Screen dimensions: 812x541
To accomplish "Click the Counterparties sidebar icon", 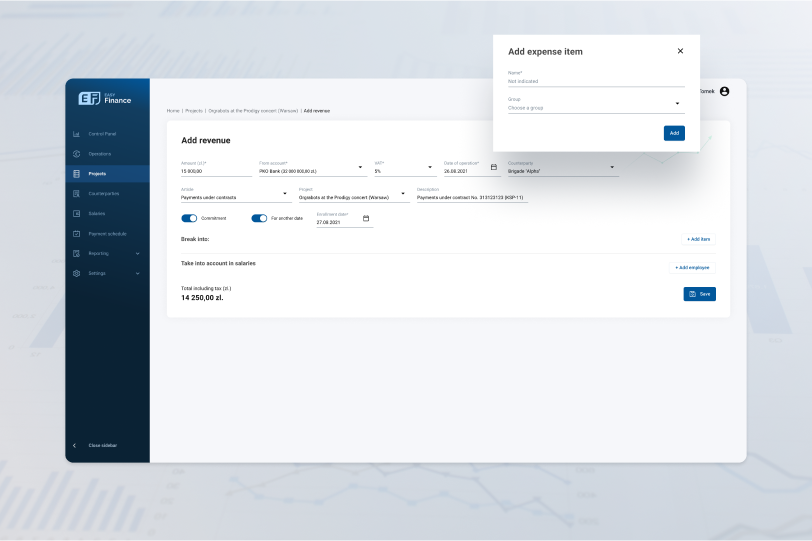I will (x=77, y=193).
